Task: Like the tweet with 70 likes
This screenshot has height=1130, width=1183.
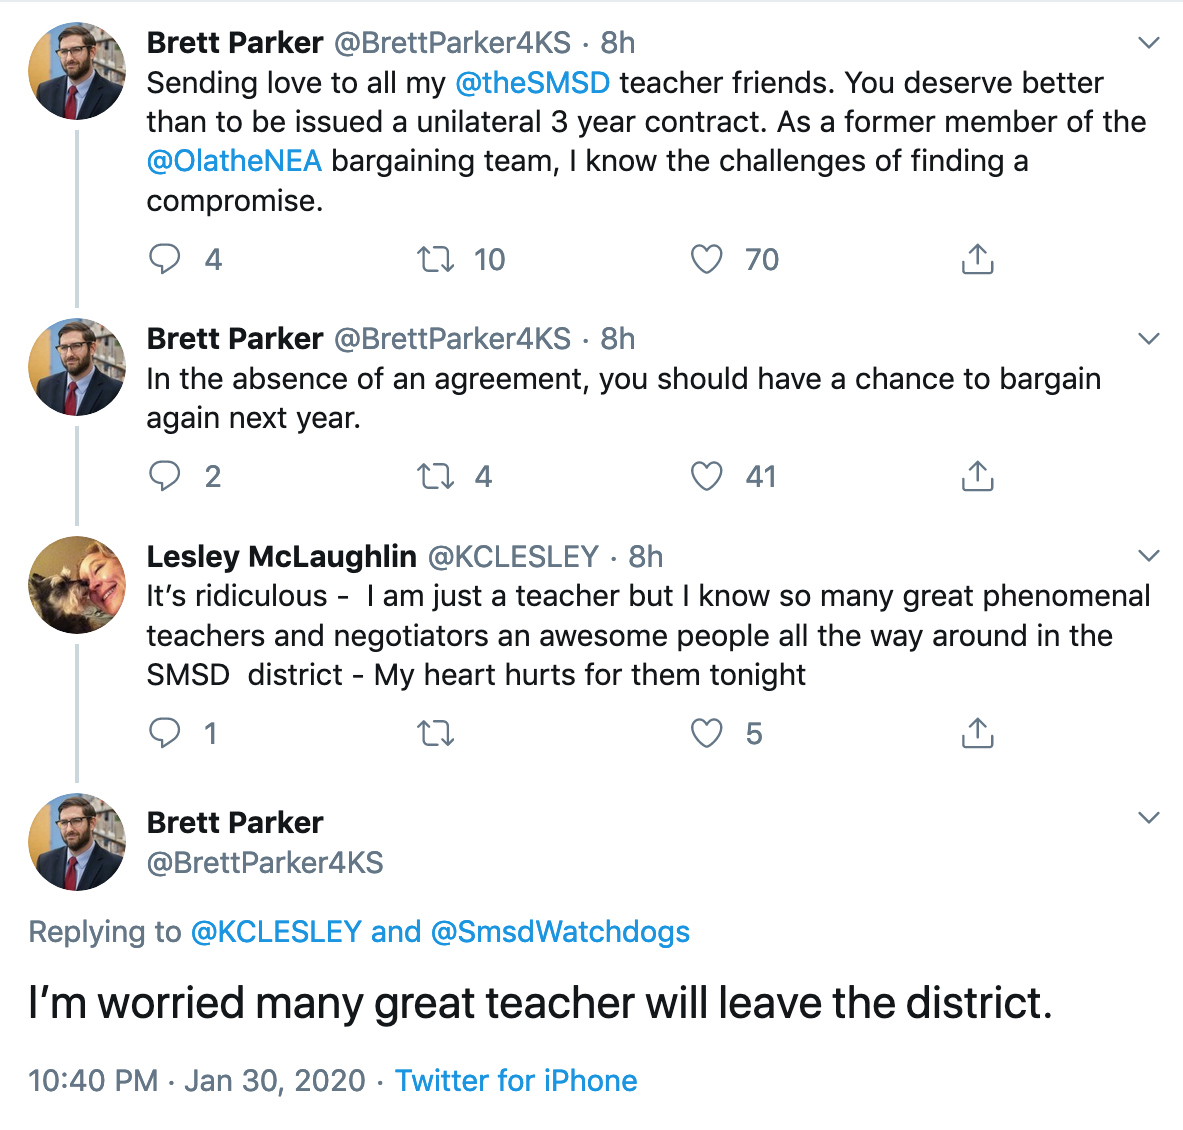Action: (707, 260)
